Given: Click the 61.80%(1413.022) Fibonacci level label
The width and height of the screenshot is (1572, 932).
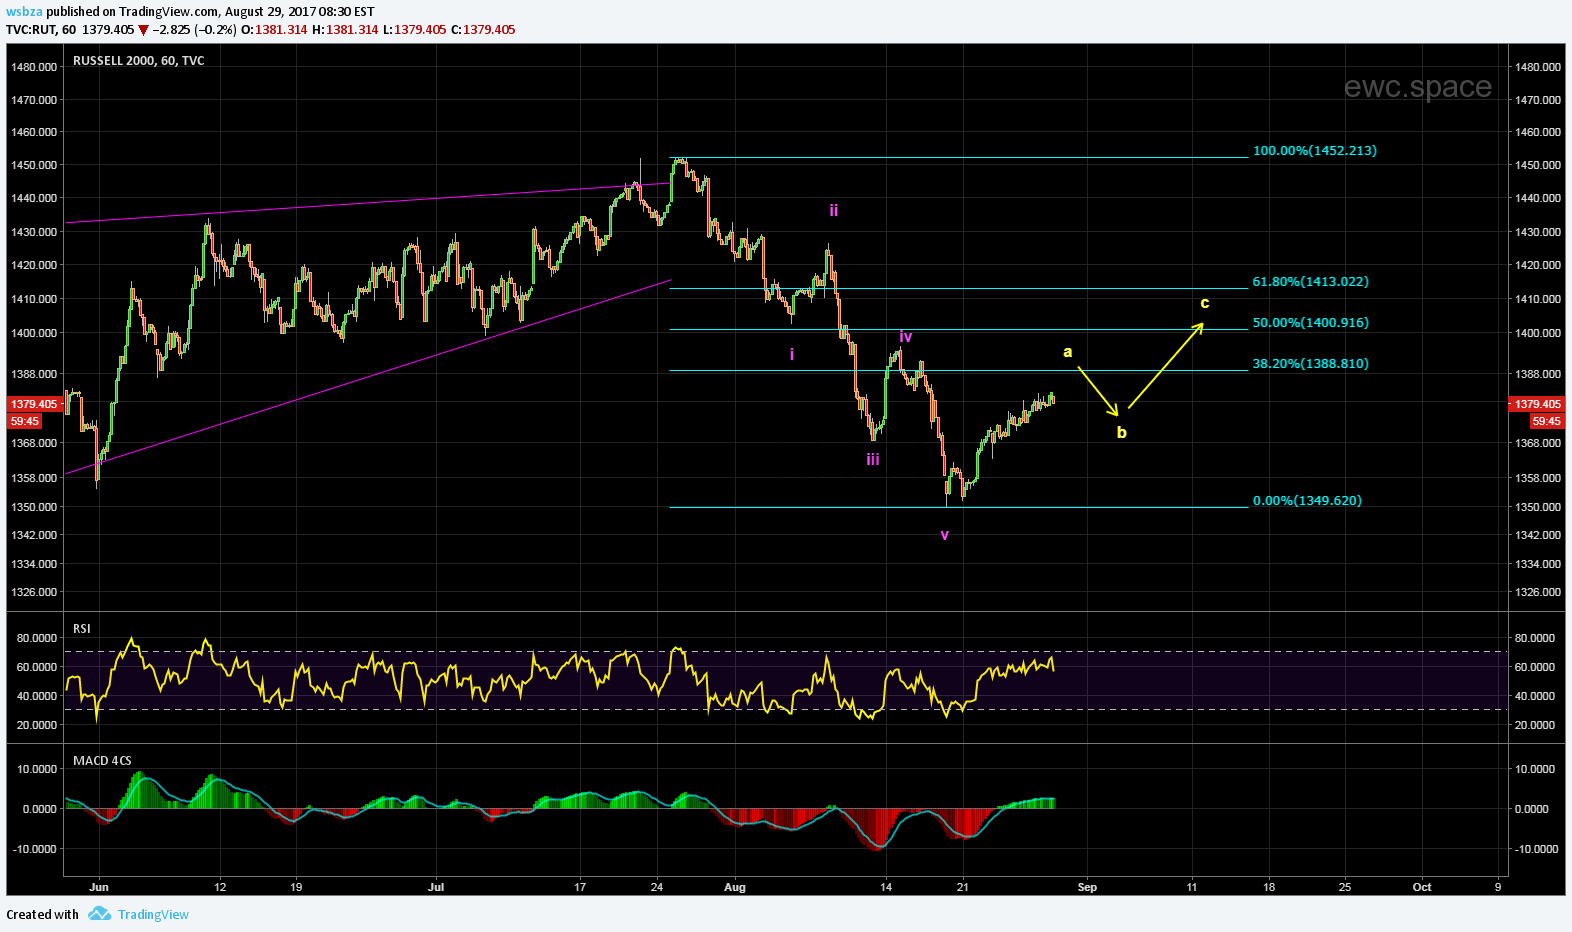Looking at the screenshot, I should 1310,282.
